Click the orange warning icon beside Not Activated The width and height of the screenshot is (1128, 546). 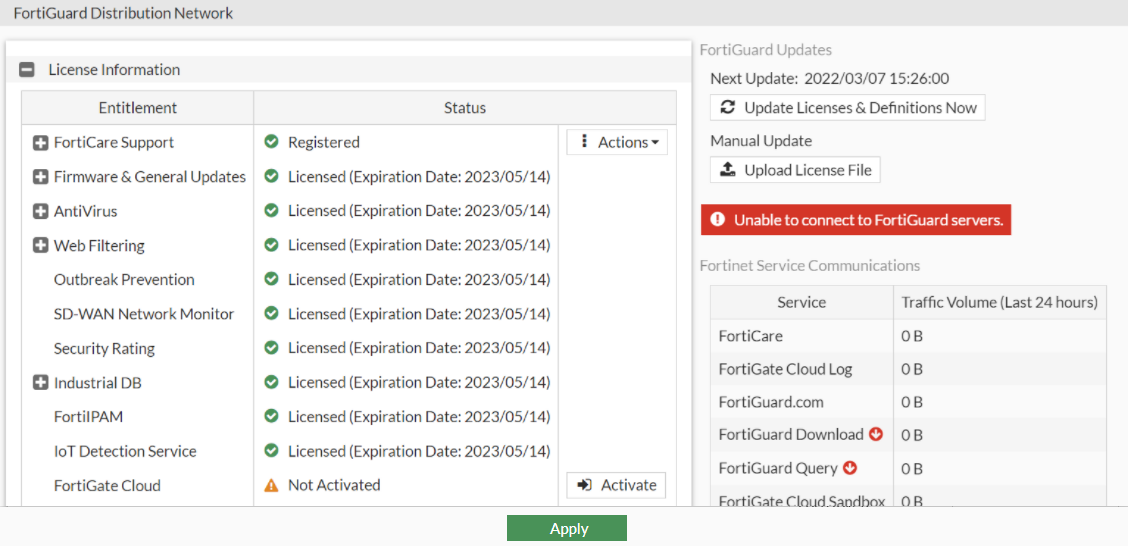(x=271, y=485)
